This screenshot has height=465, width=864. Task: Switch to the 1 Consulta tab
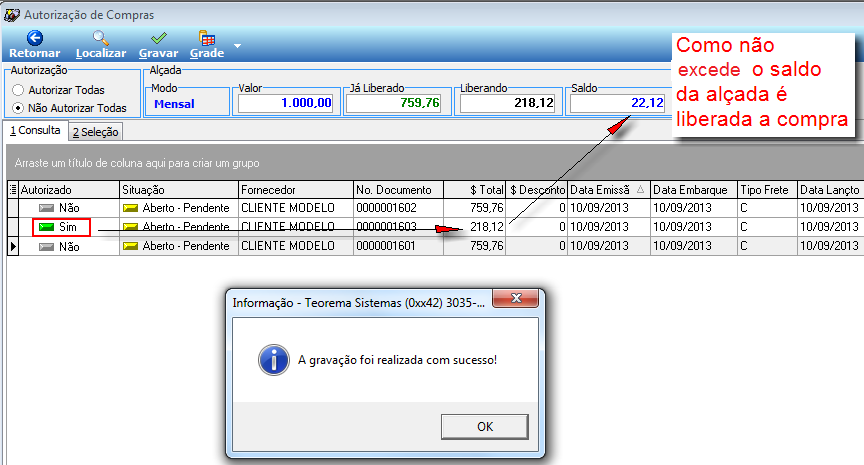click(x=35, y=131)
